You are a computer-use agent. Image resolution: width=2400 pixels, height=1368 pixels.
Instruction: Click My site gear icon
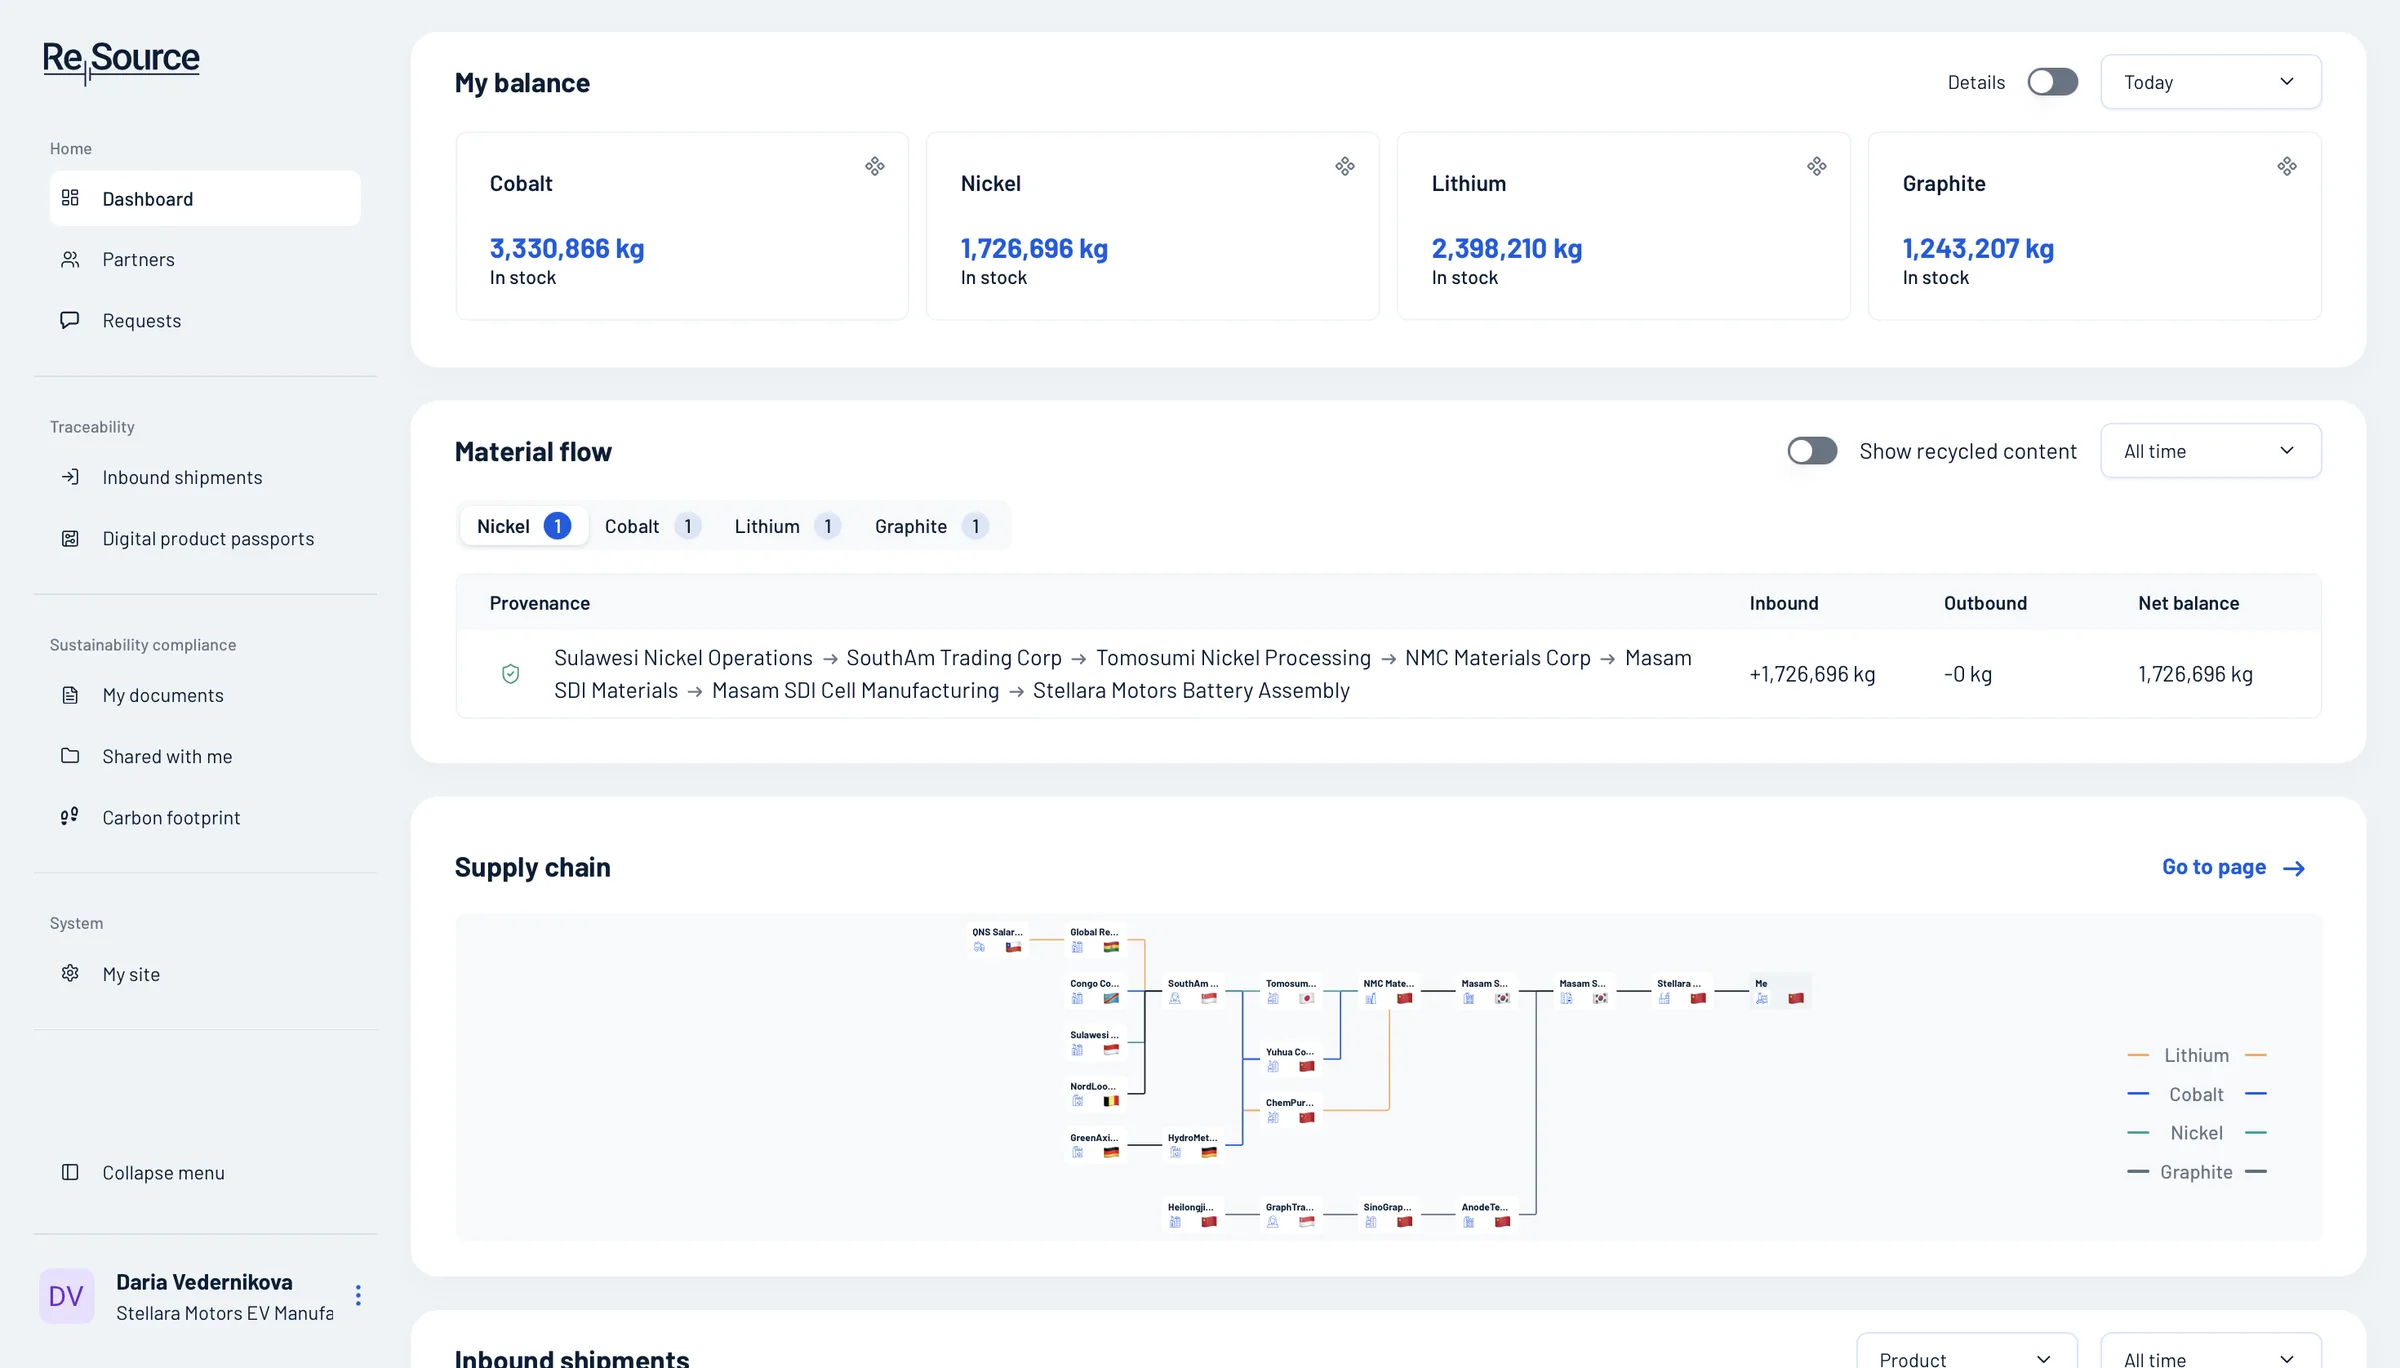pos(70,974)
